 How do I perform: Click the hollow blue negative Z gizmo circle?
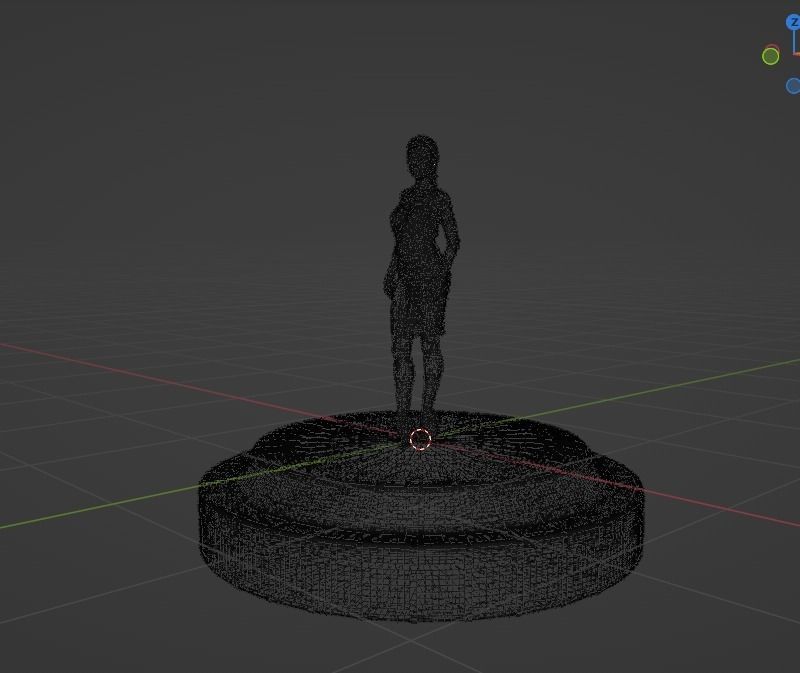793,86
